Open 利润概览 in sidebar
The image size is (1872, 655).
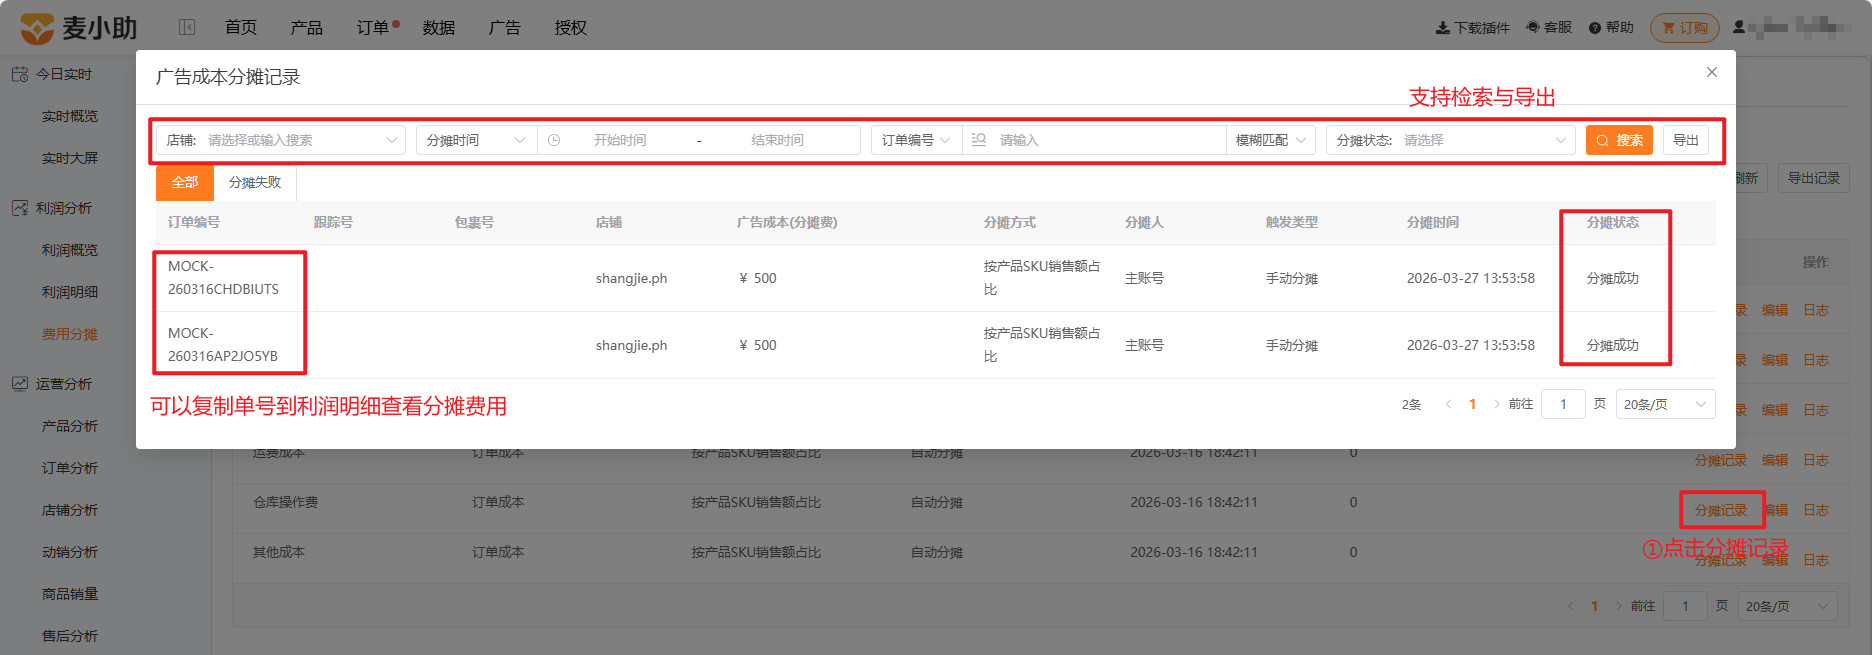[x=70, y=250]
